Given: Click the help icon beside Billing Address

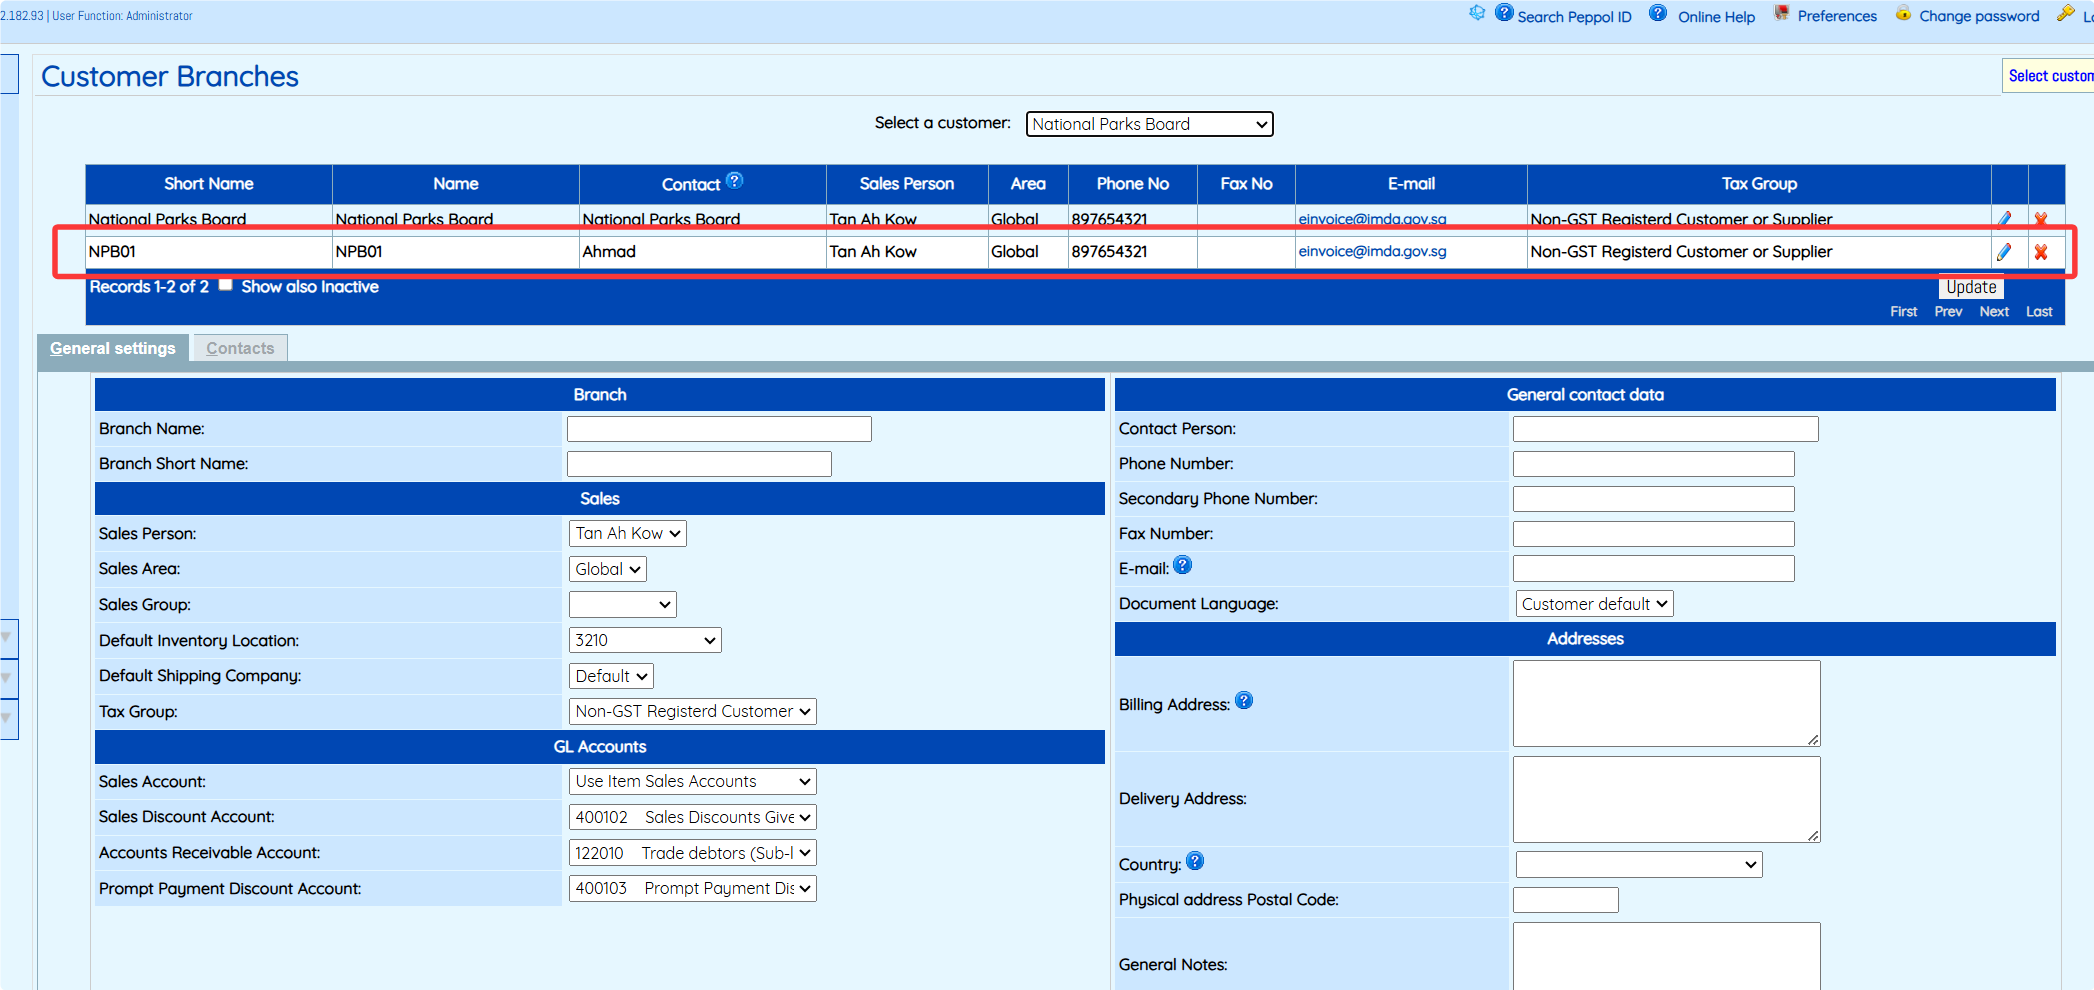Looking at the screenshot, I should point(1243,701).
